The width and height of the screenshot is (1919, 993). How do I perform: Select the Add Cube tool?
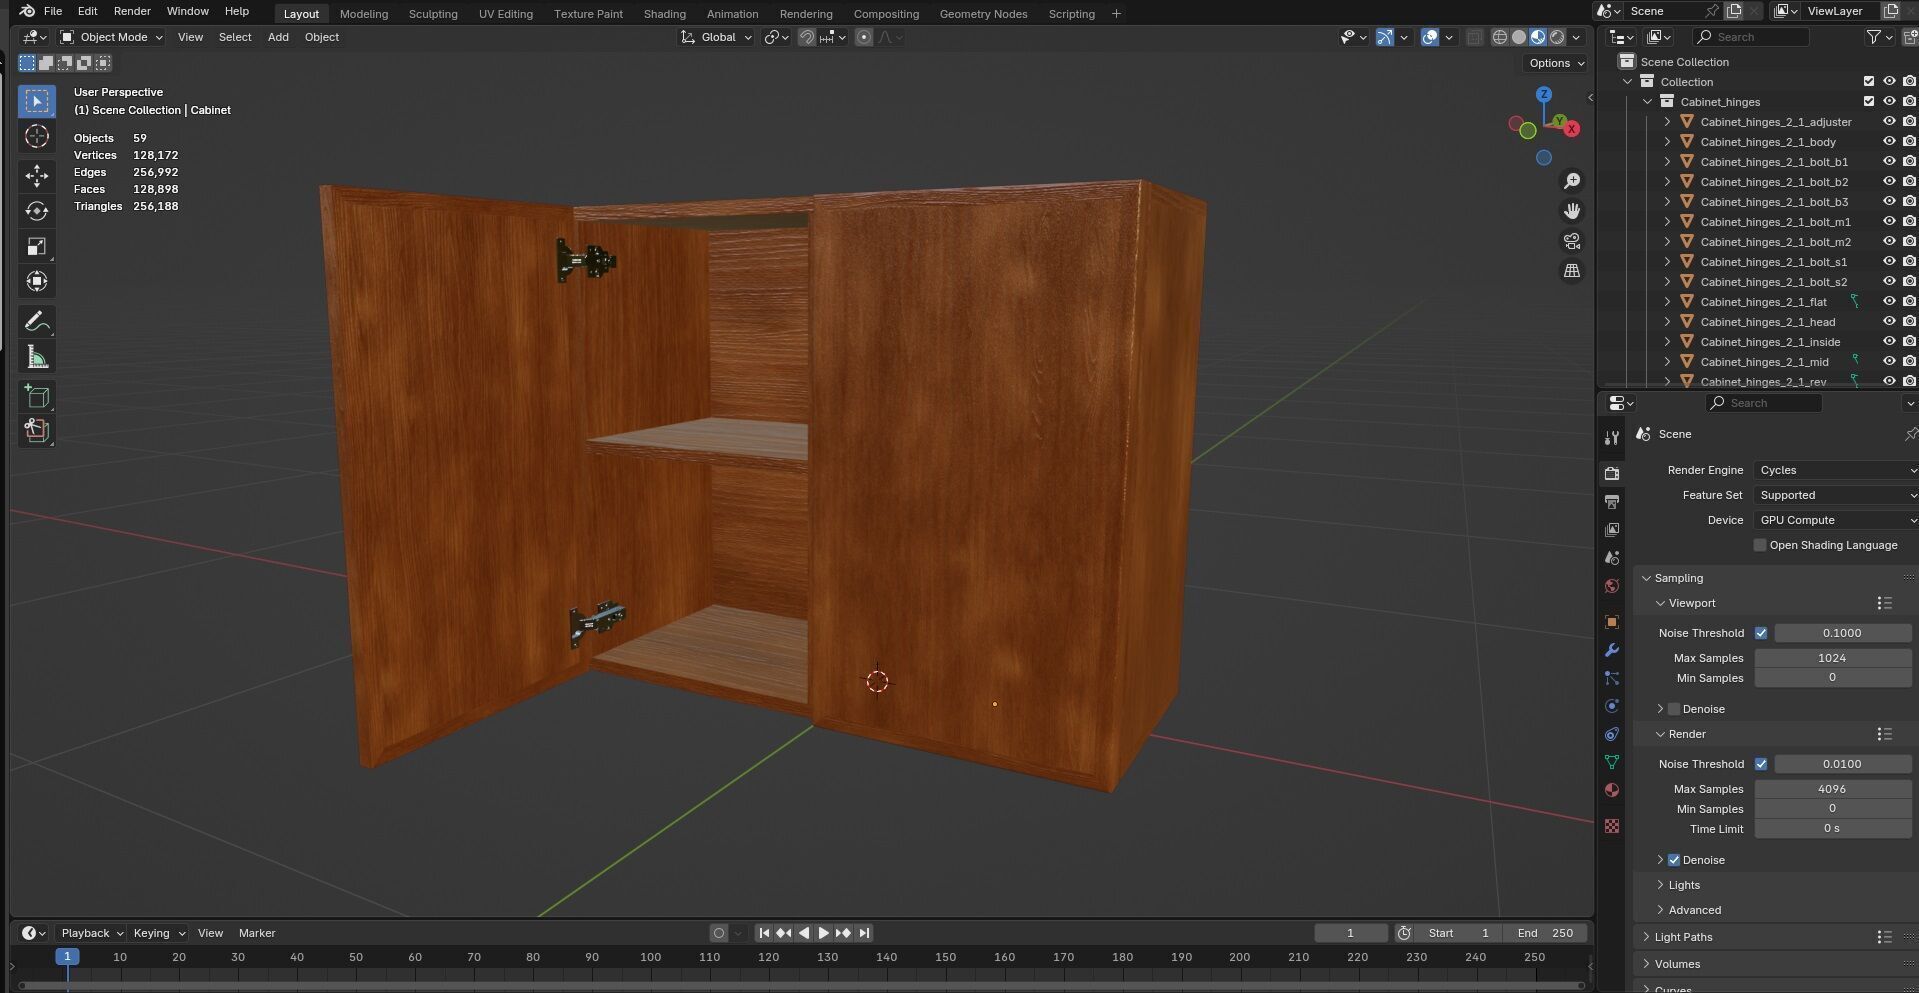37,397
